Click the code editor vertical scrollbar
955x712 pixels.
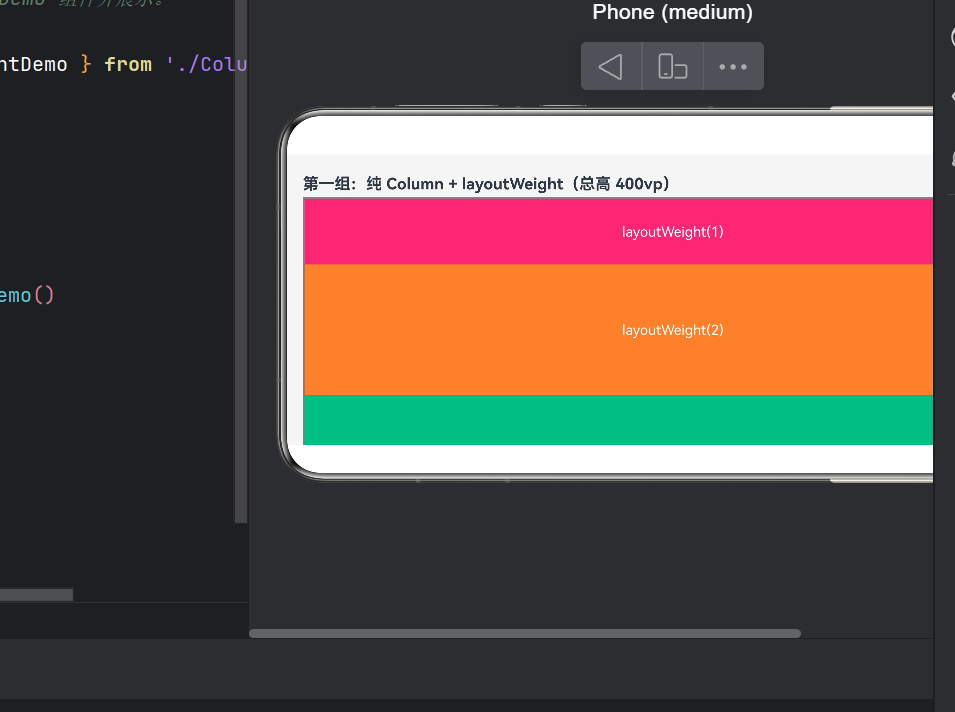coord(241,262)
